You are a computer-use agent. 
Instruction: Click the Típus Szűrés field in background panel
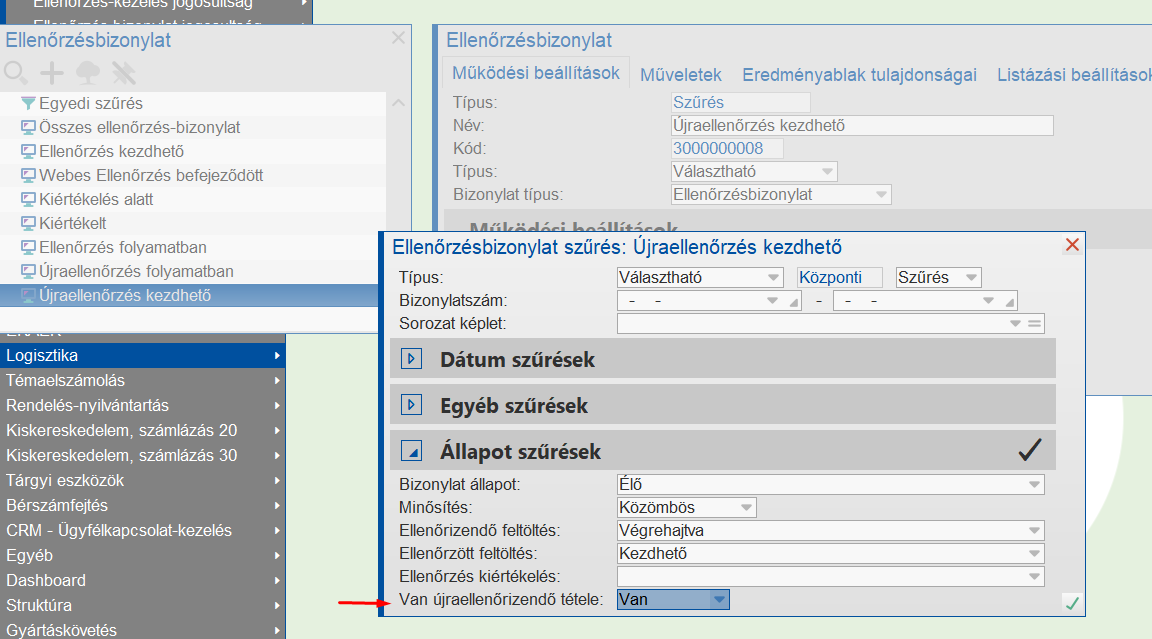pyautogui.click(x=741, y=102)
